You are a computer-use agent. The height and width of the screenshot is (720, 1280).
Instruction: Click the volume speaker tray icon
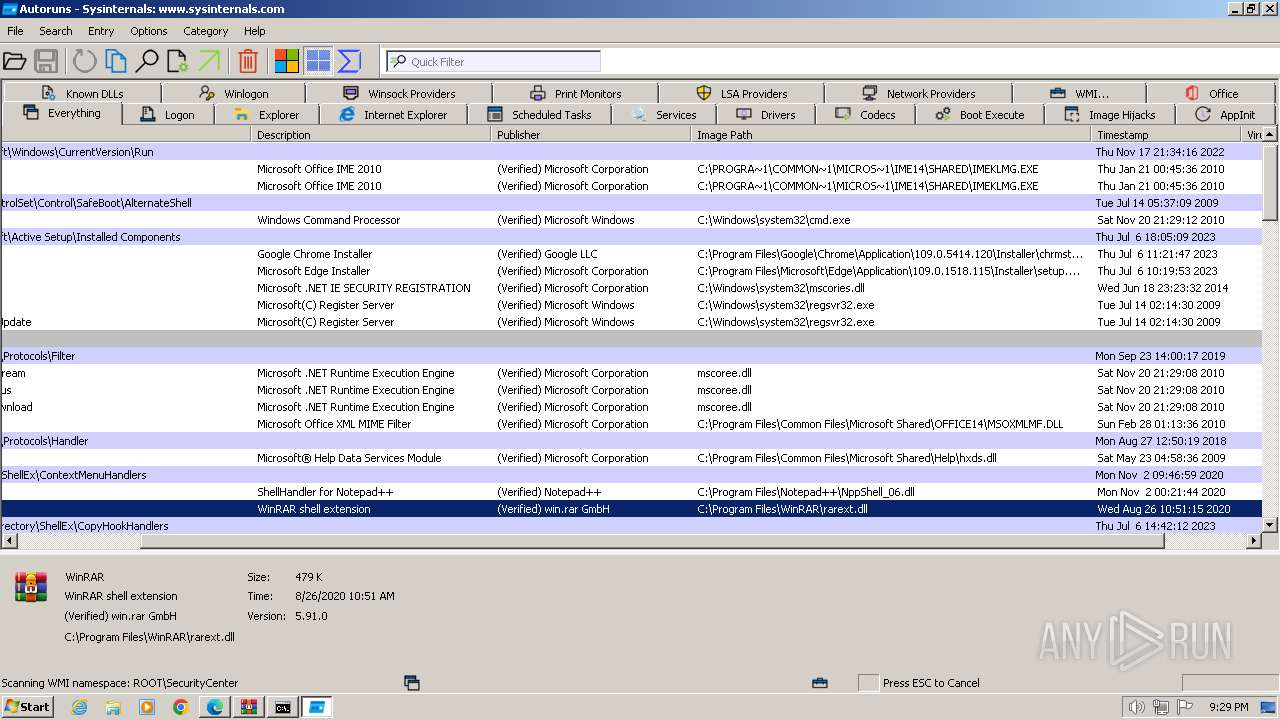[x=1137, y=707]
